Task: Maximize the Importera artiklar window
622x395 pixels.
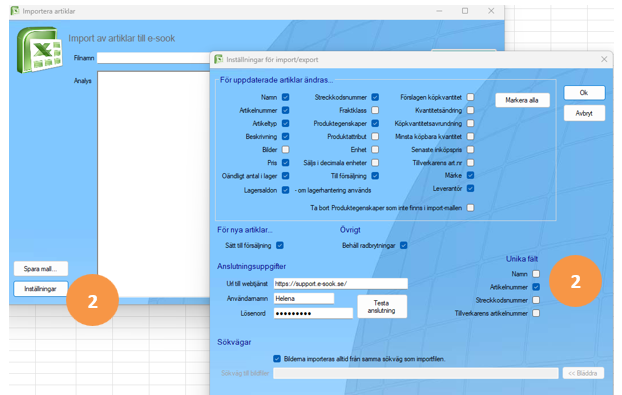Action: pyautogui.click(x=465, y=11)
